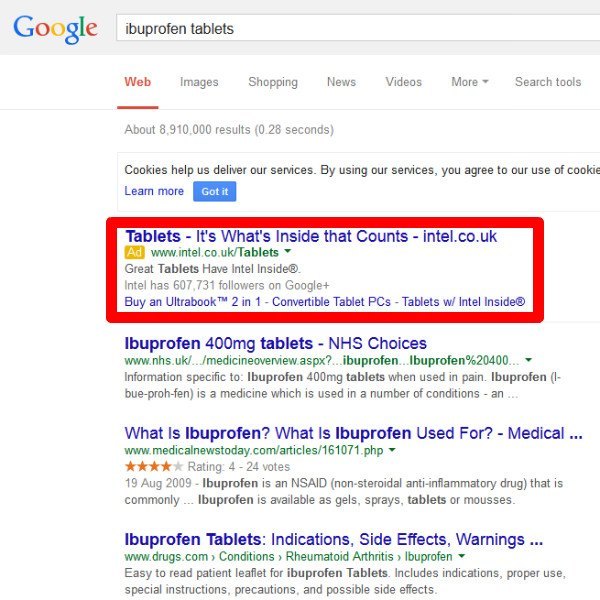Switch to the Shopping tab

point(272,82)
